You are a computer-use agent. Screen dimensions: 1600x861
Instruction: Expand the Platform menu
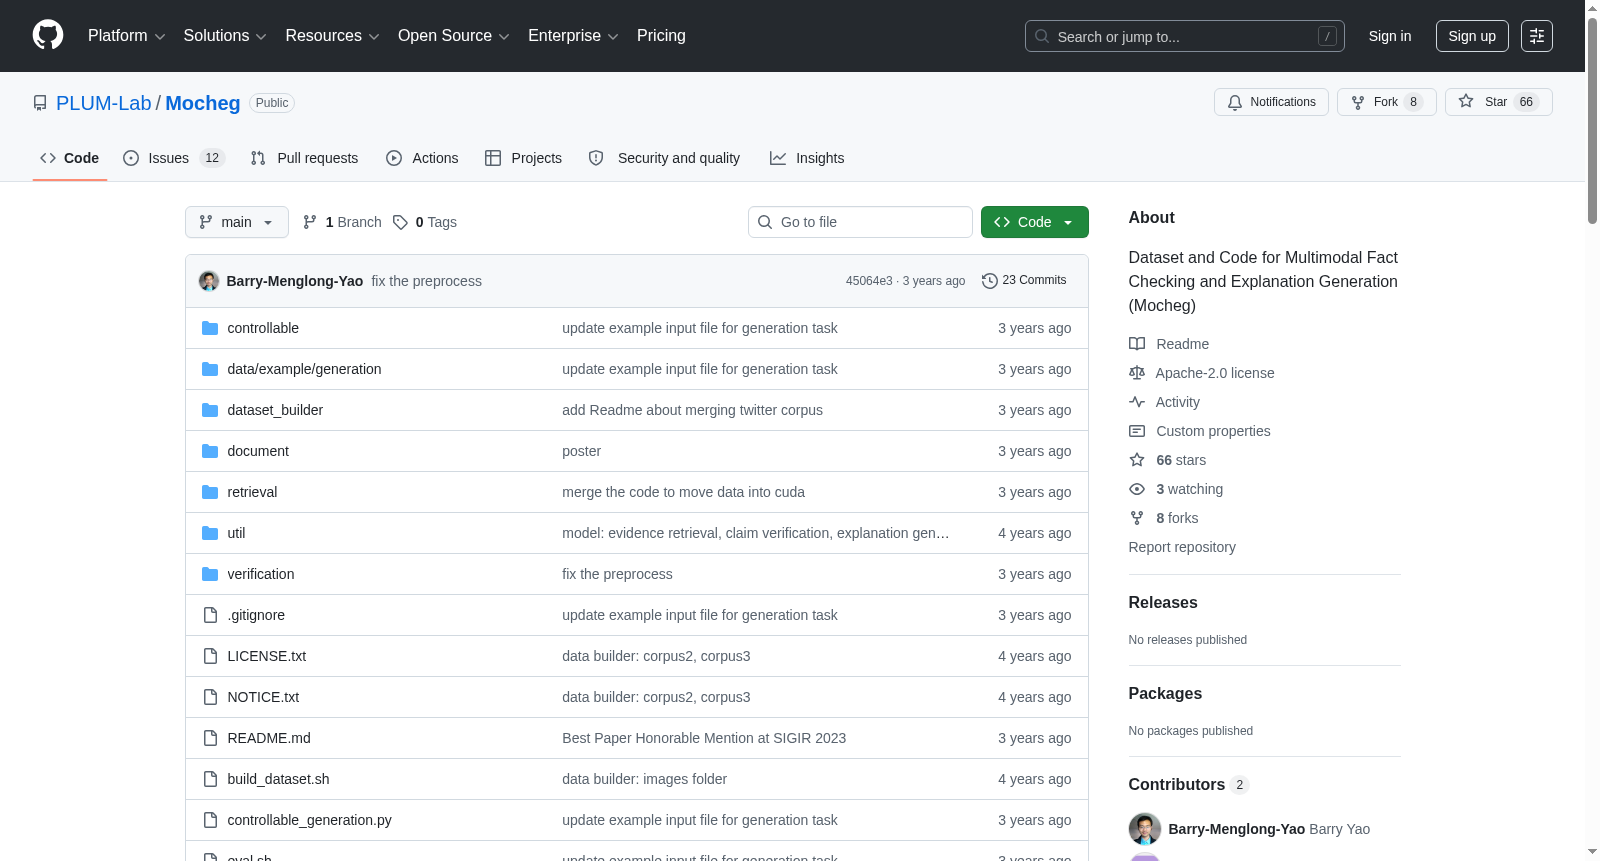[x=126, y=35]
